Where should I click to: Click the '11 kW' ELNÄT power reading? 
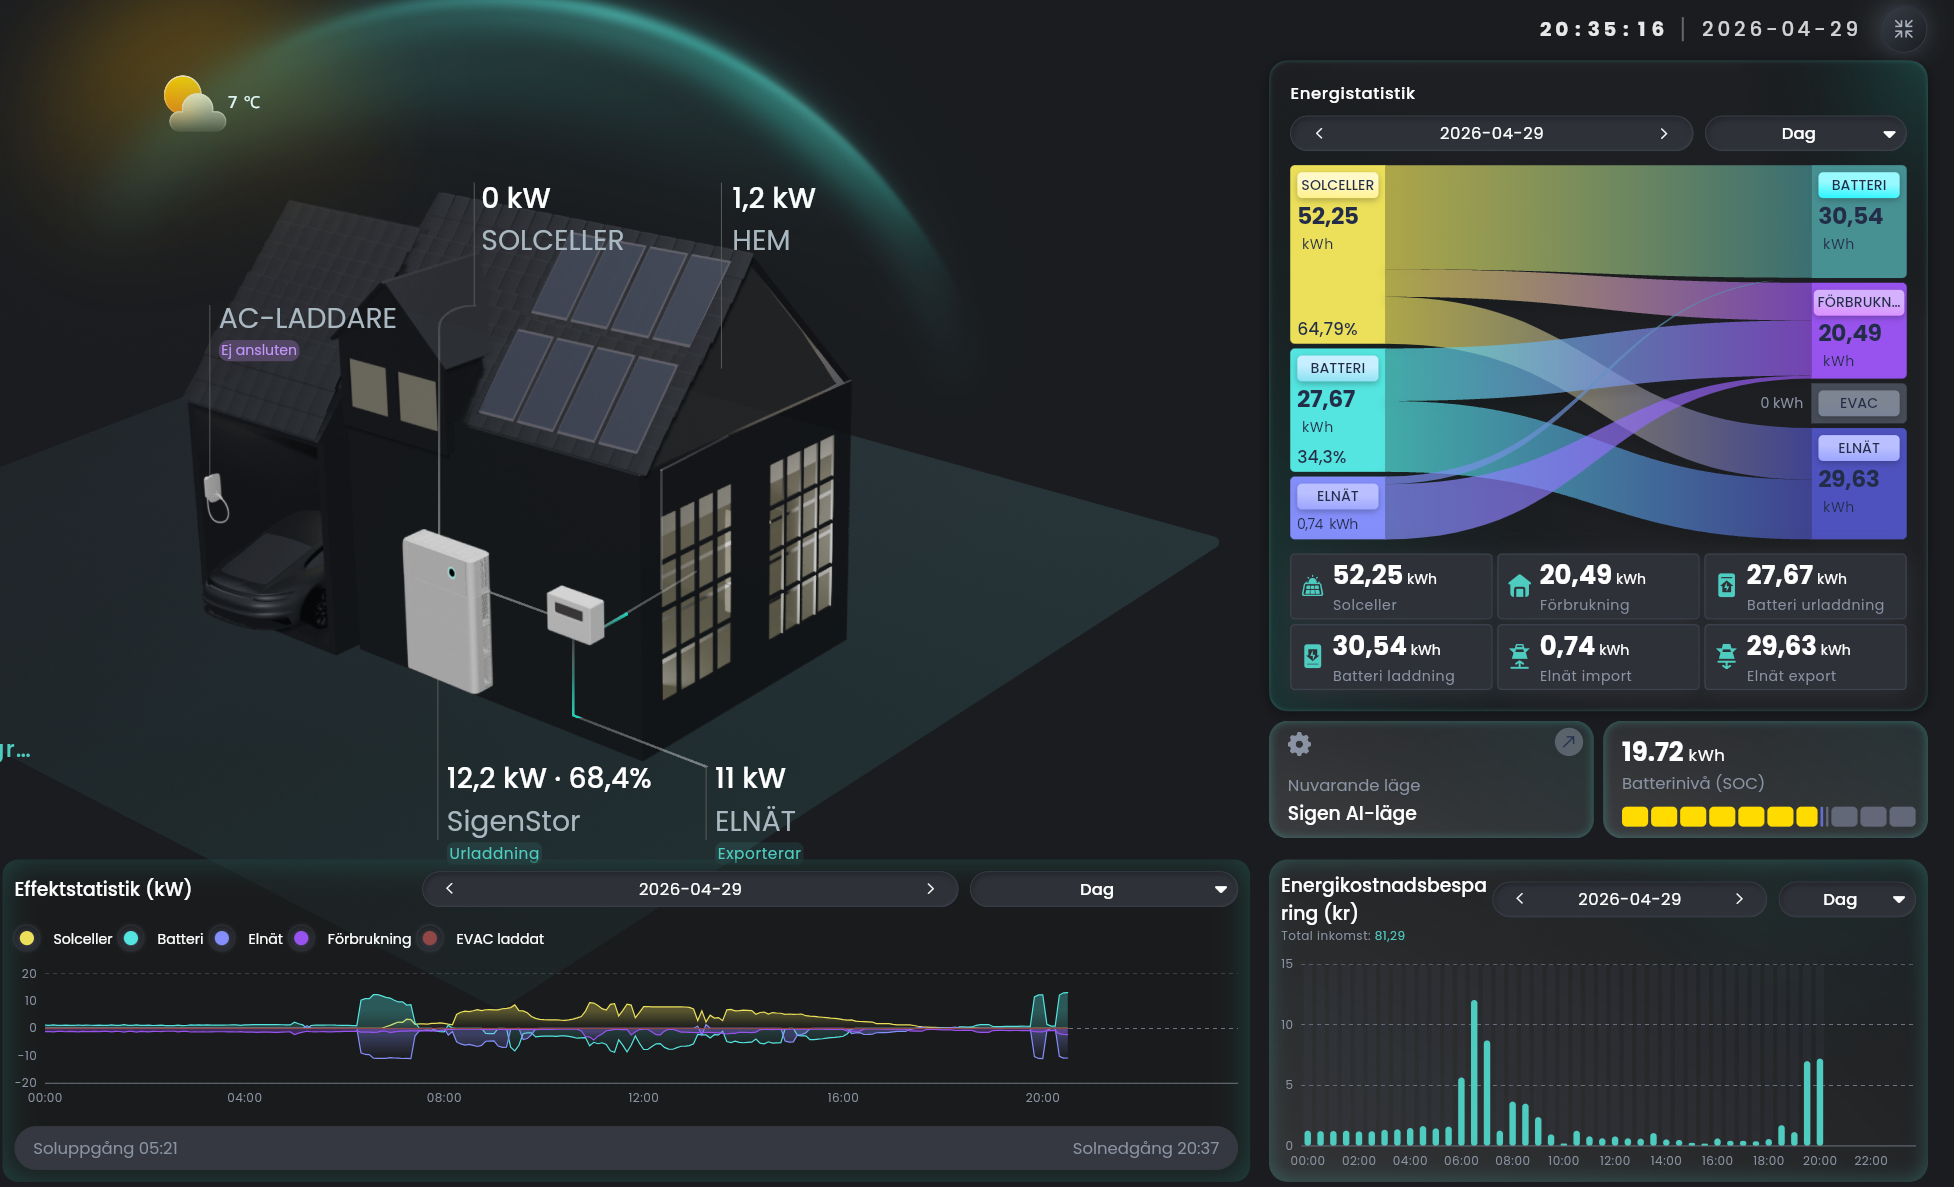[x=750, y=778]
